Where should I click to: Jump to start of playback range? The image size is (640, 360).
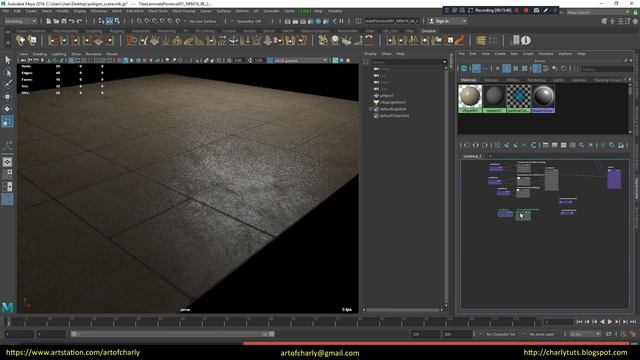click(579, 322)
